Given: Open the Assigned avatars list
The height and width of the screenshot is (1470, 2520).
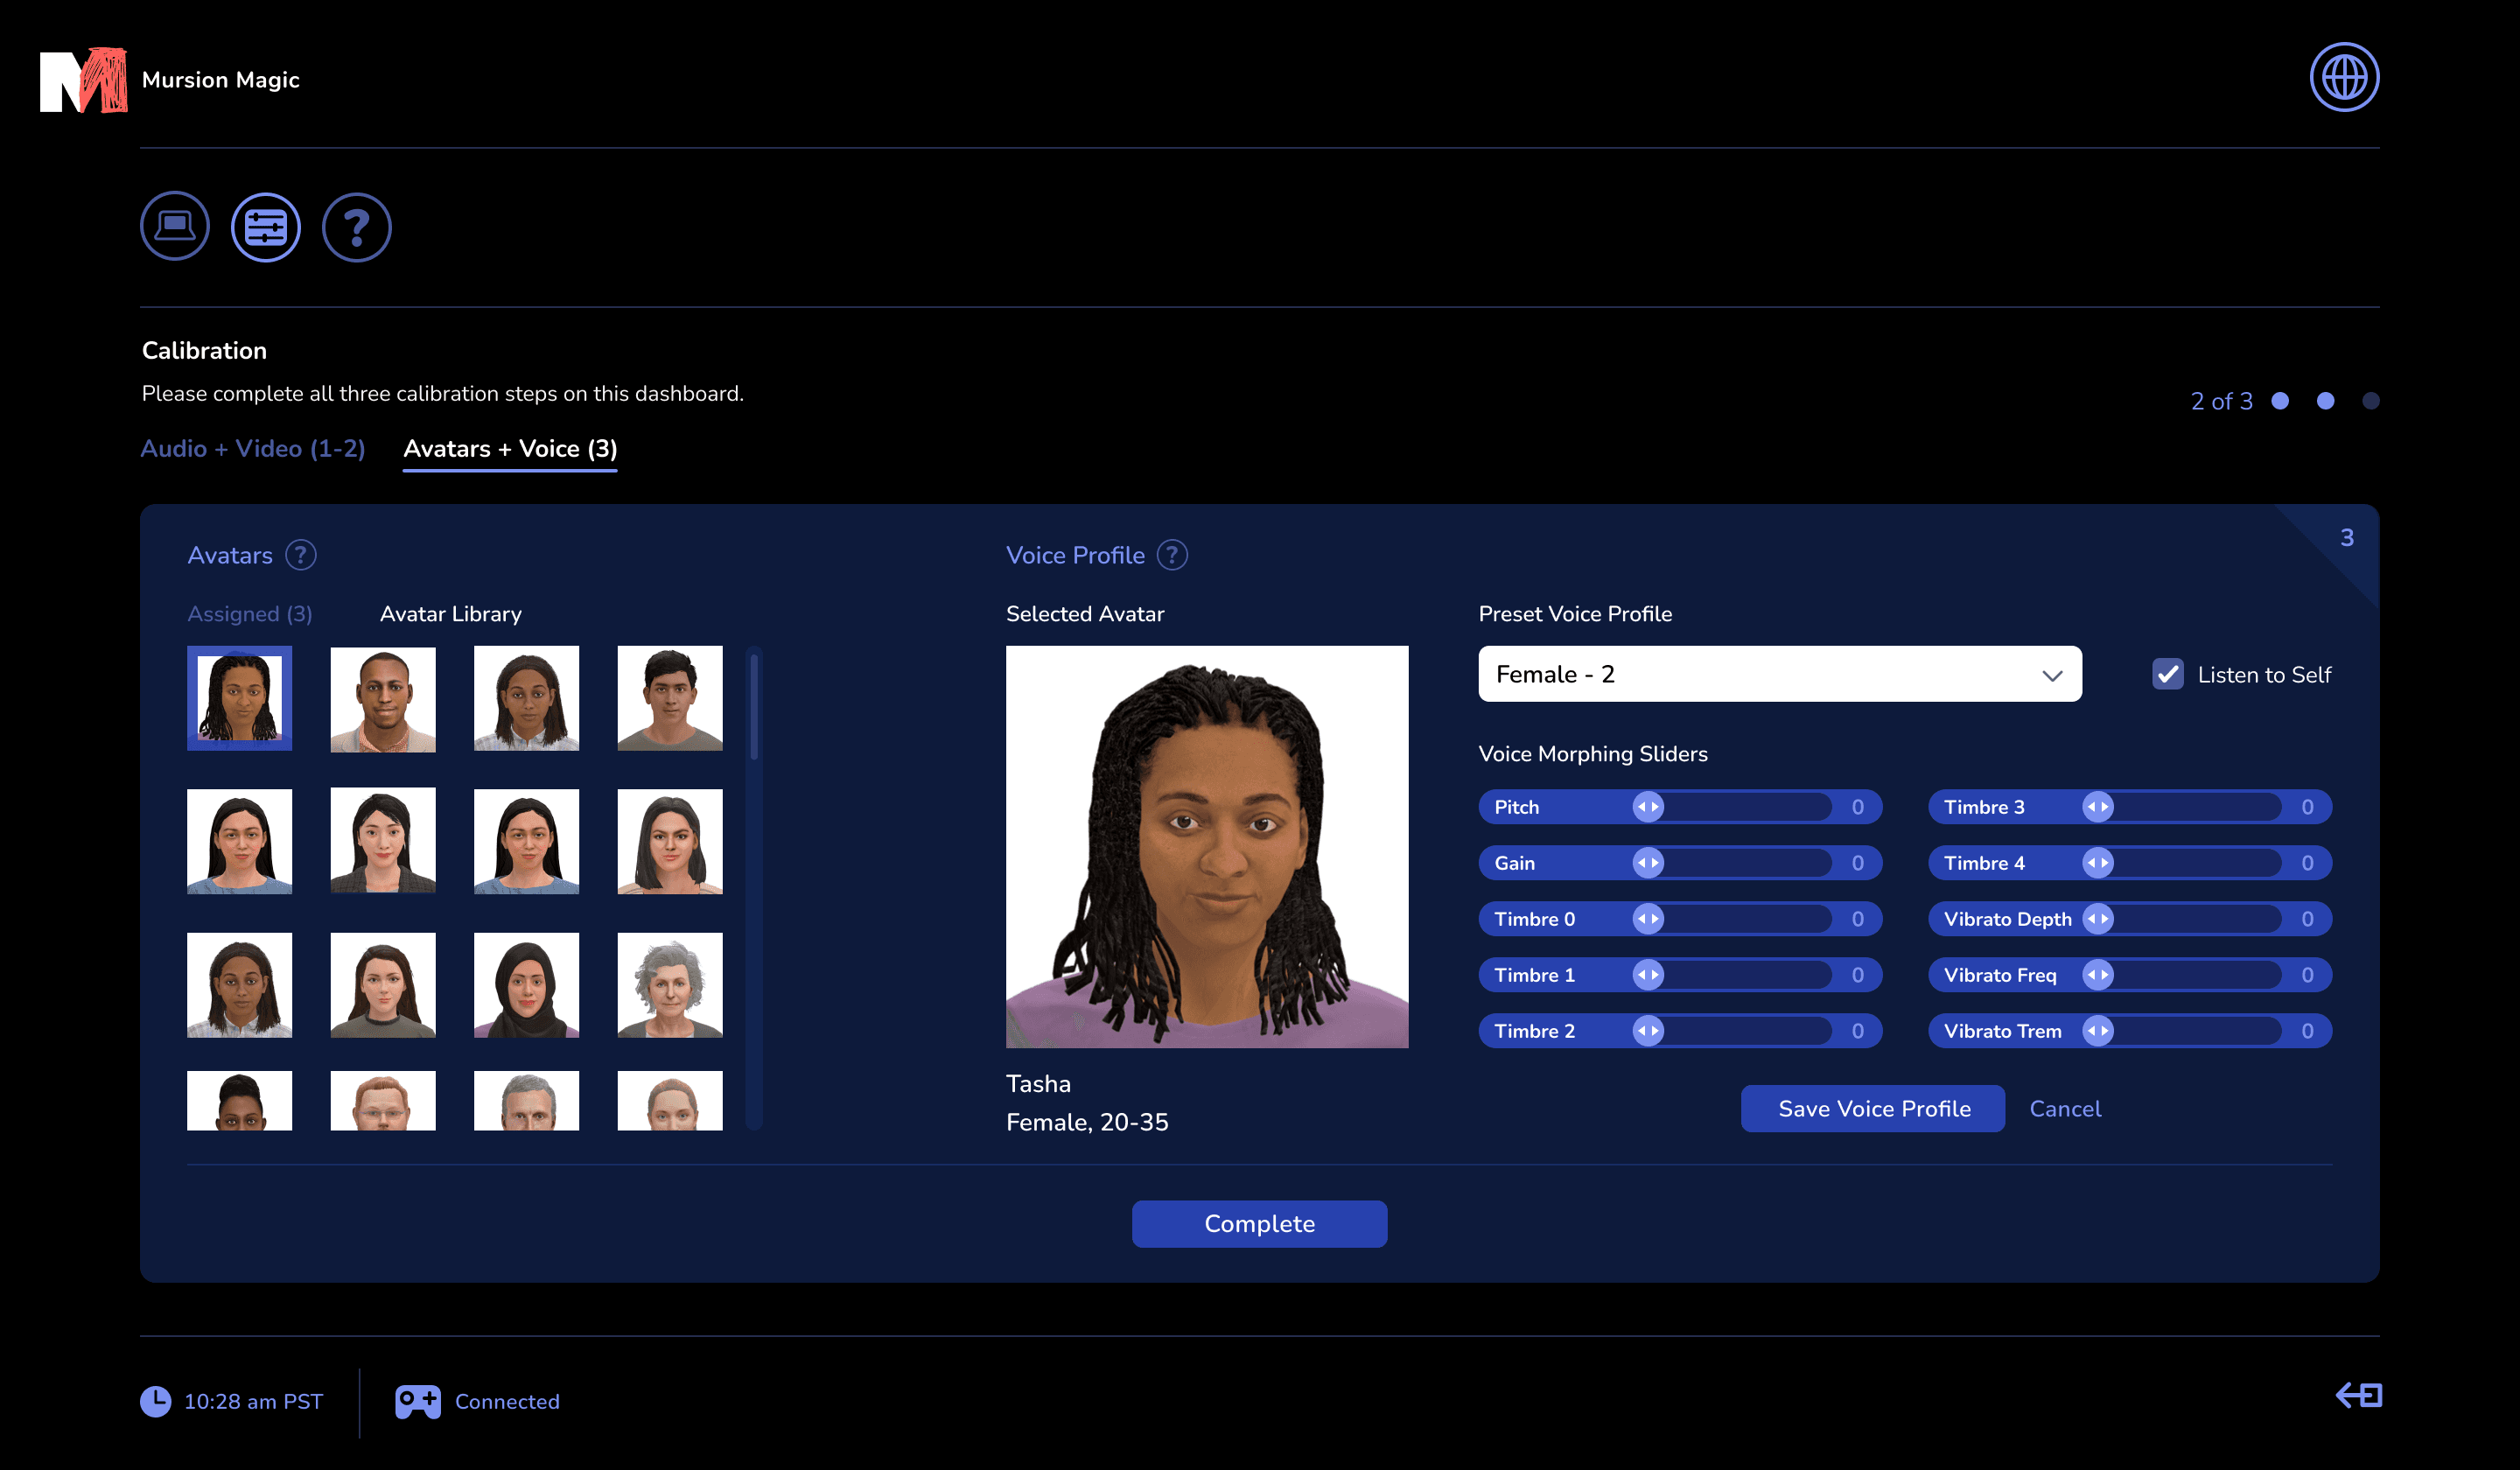Looking at the screenshot, I should tap(250, 614).
